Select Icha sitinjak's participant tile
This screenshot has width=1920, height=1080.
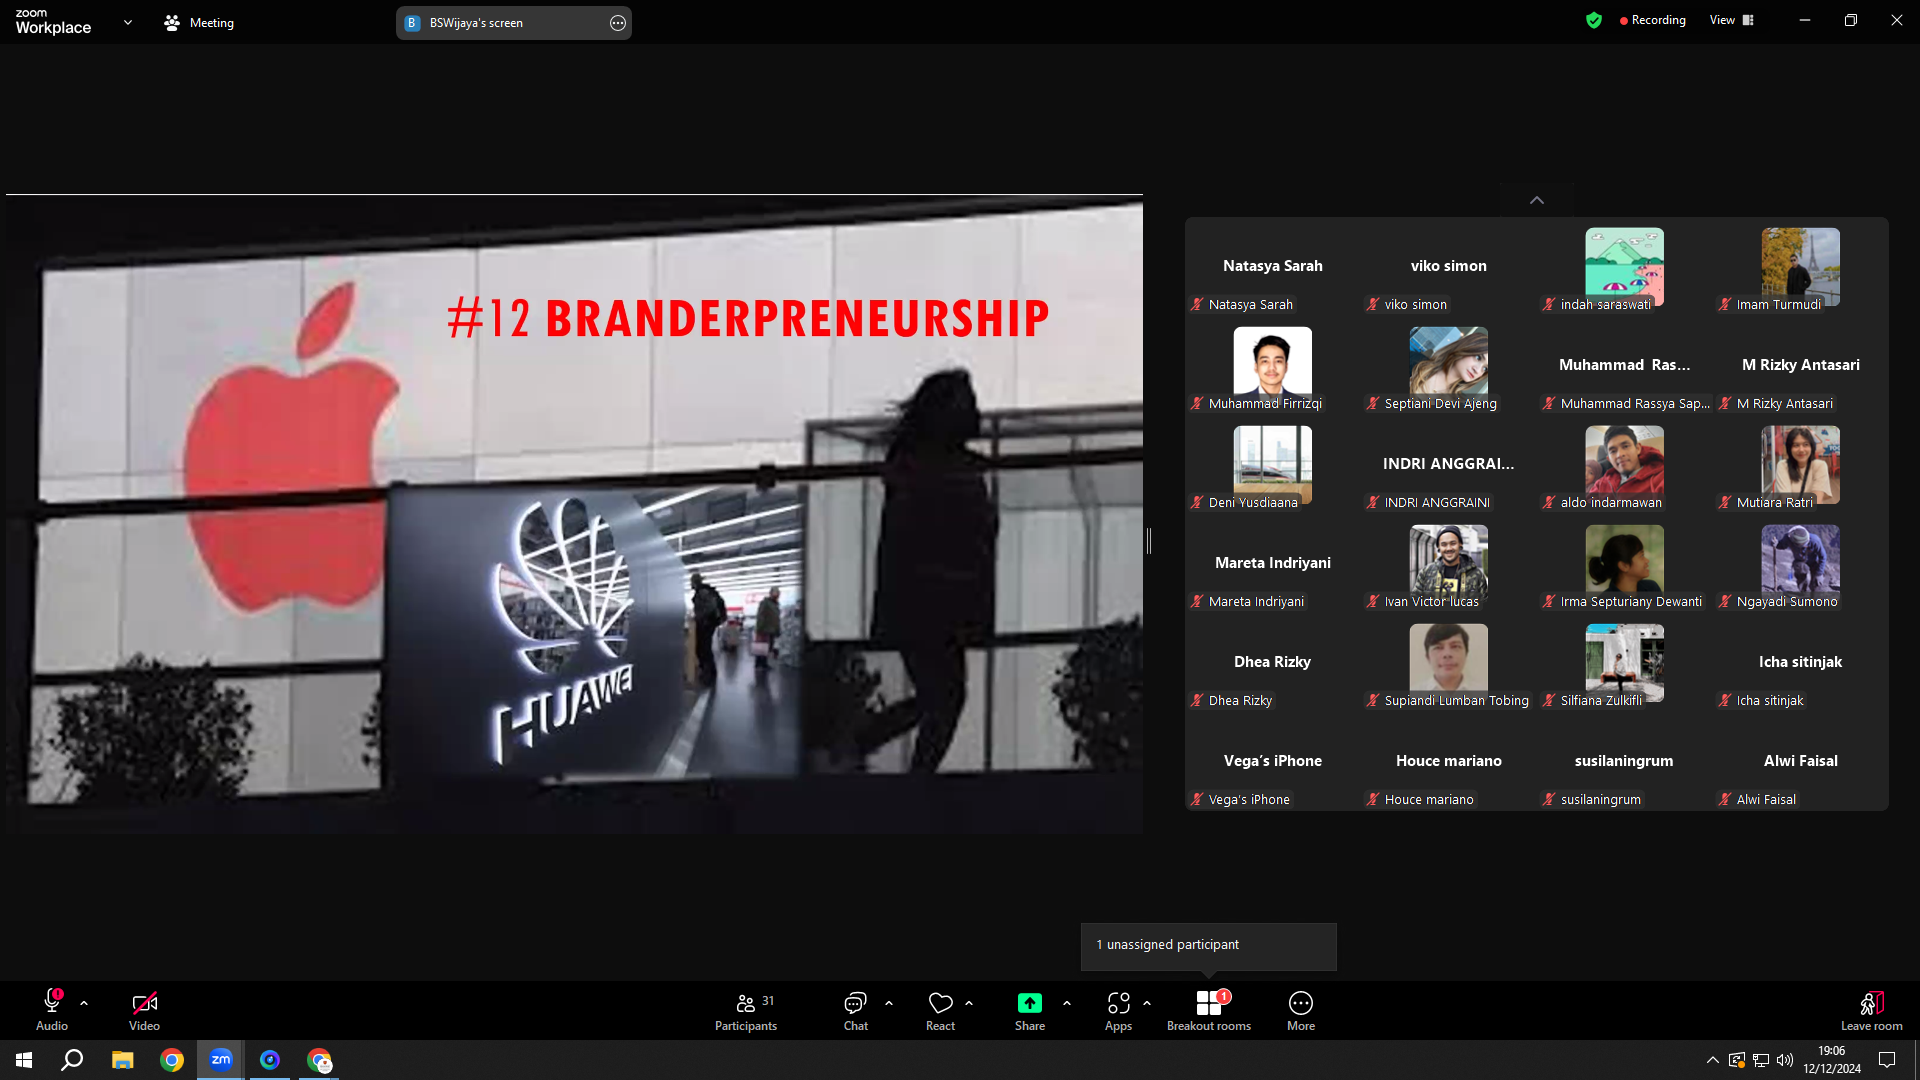coord(1801,662)
